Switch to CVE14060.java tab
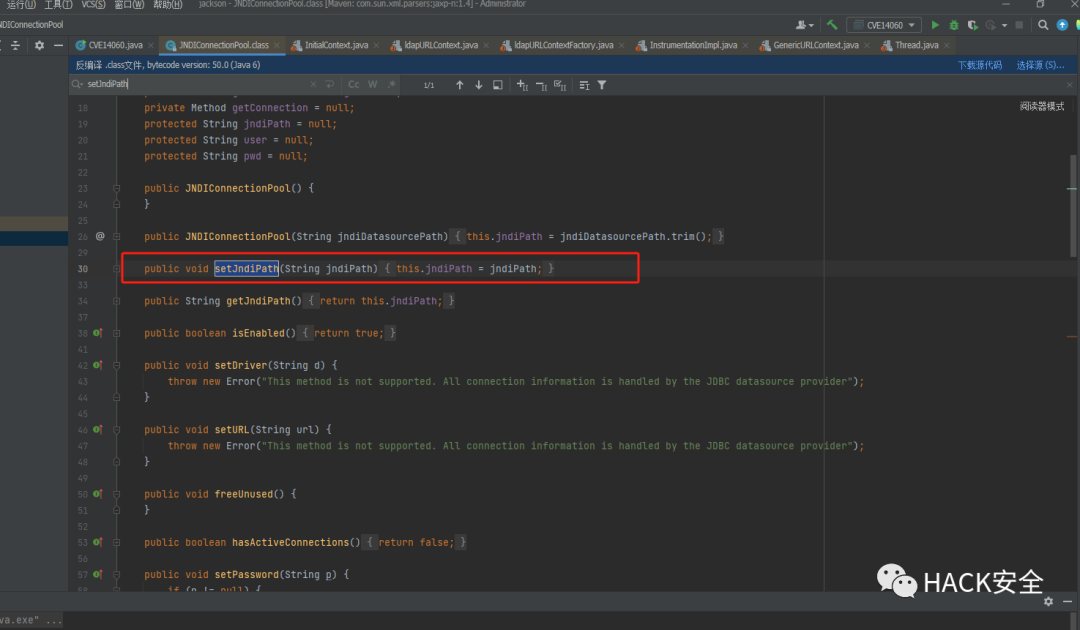The width and height of the screenshot is (1080, 630). [115, 45]
